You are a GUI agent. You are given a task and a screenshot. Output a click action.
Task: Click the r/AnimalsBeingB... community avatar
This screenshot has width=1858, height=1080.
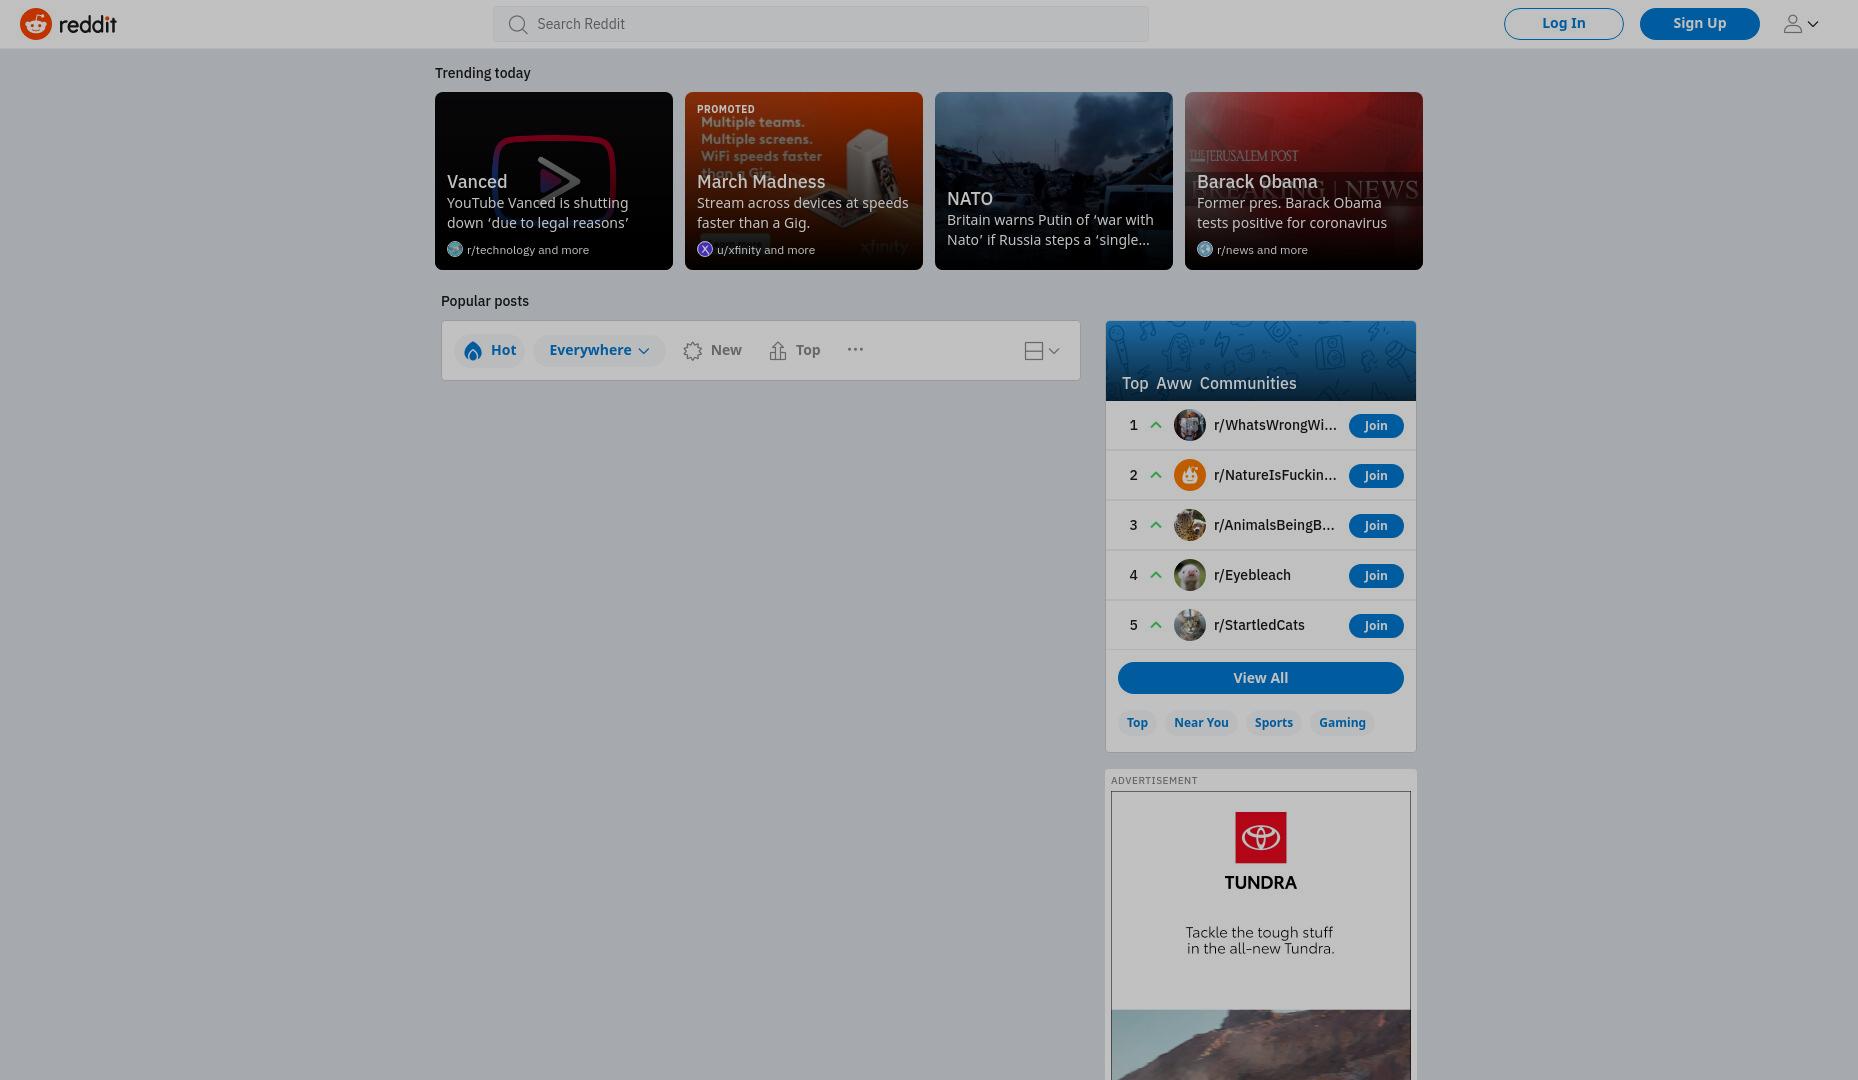click(1190, 525)
